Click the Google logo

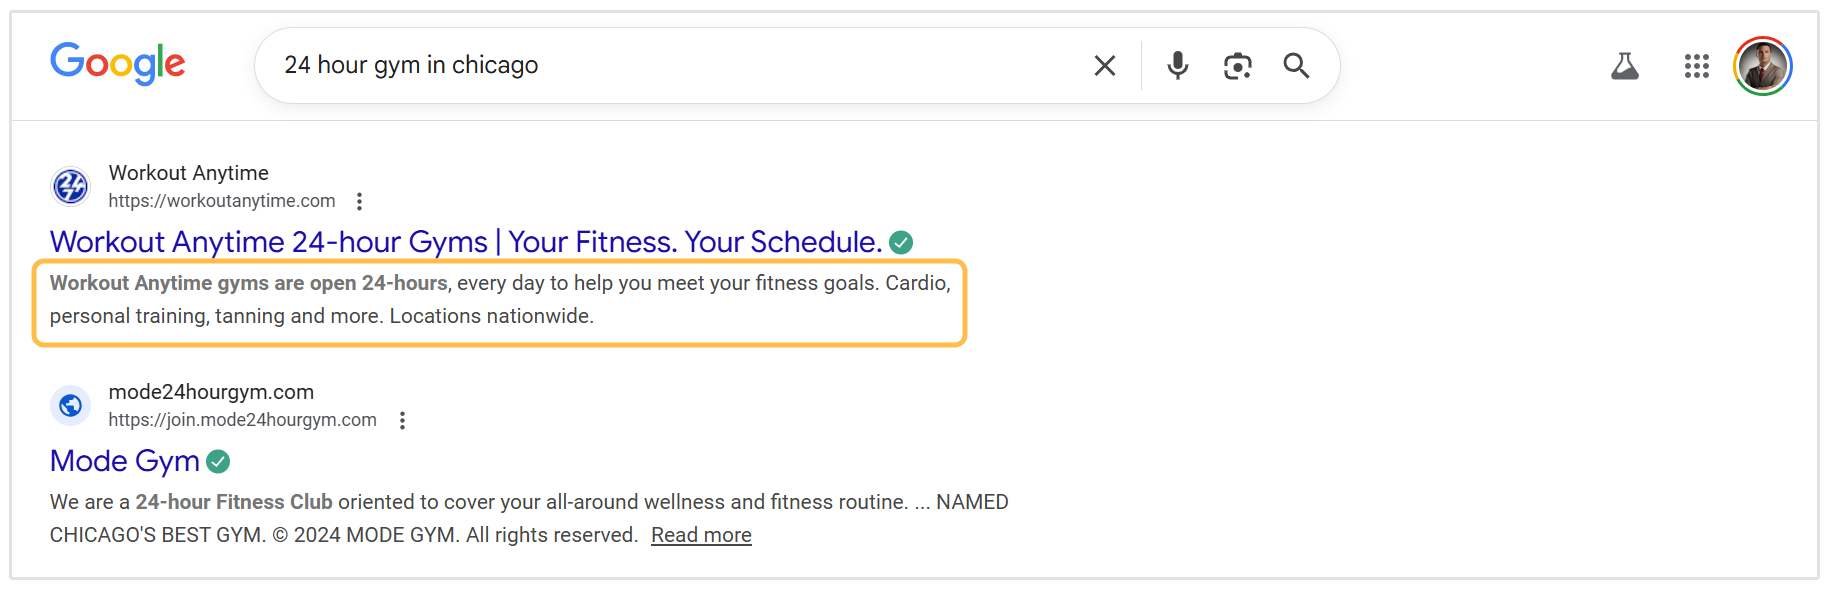[x=118, y=64]
